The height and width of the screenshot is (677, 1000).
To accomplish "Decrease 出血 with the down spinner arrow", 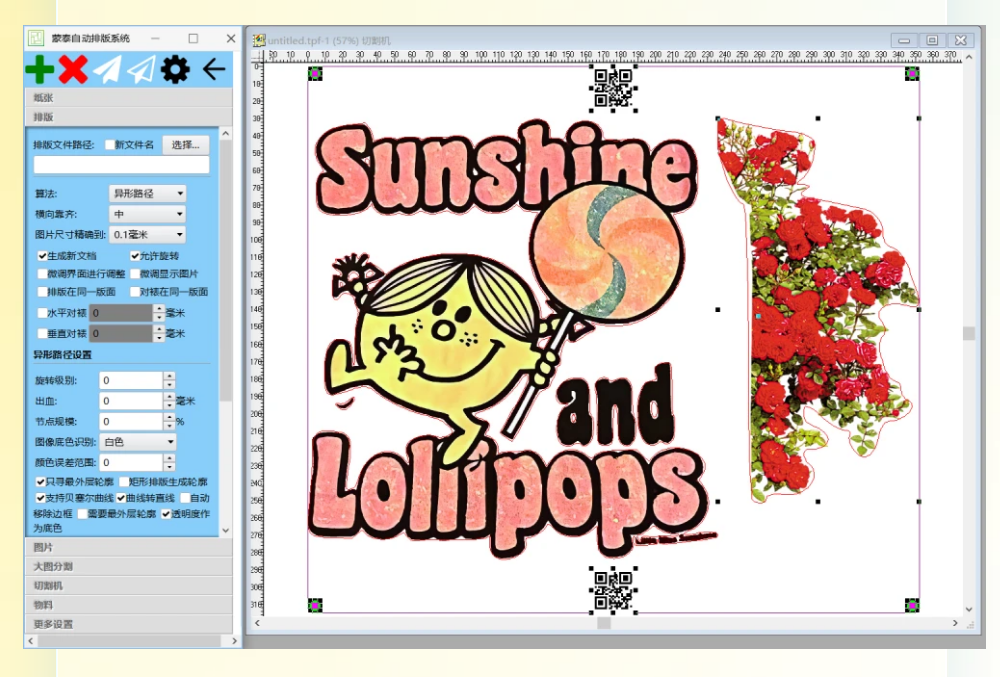I will tap(169, 405).
